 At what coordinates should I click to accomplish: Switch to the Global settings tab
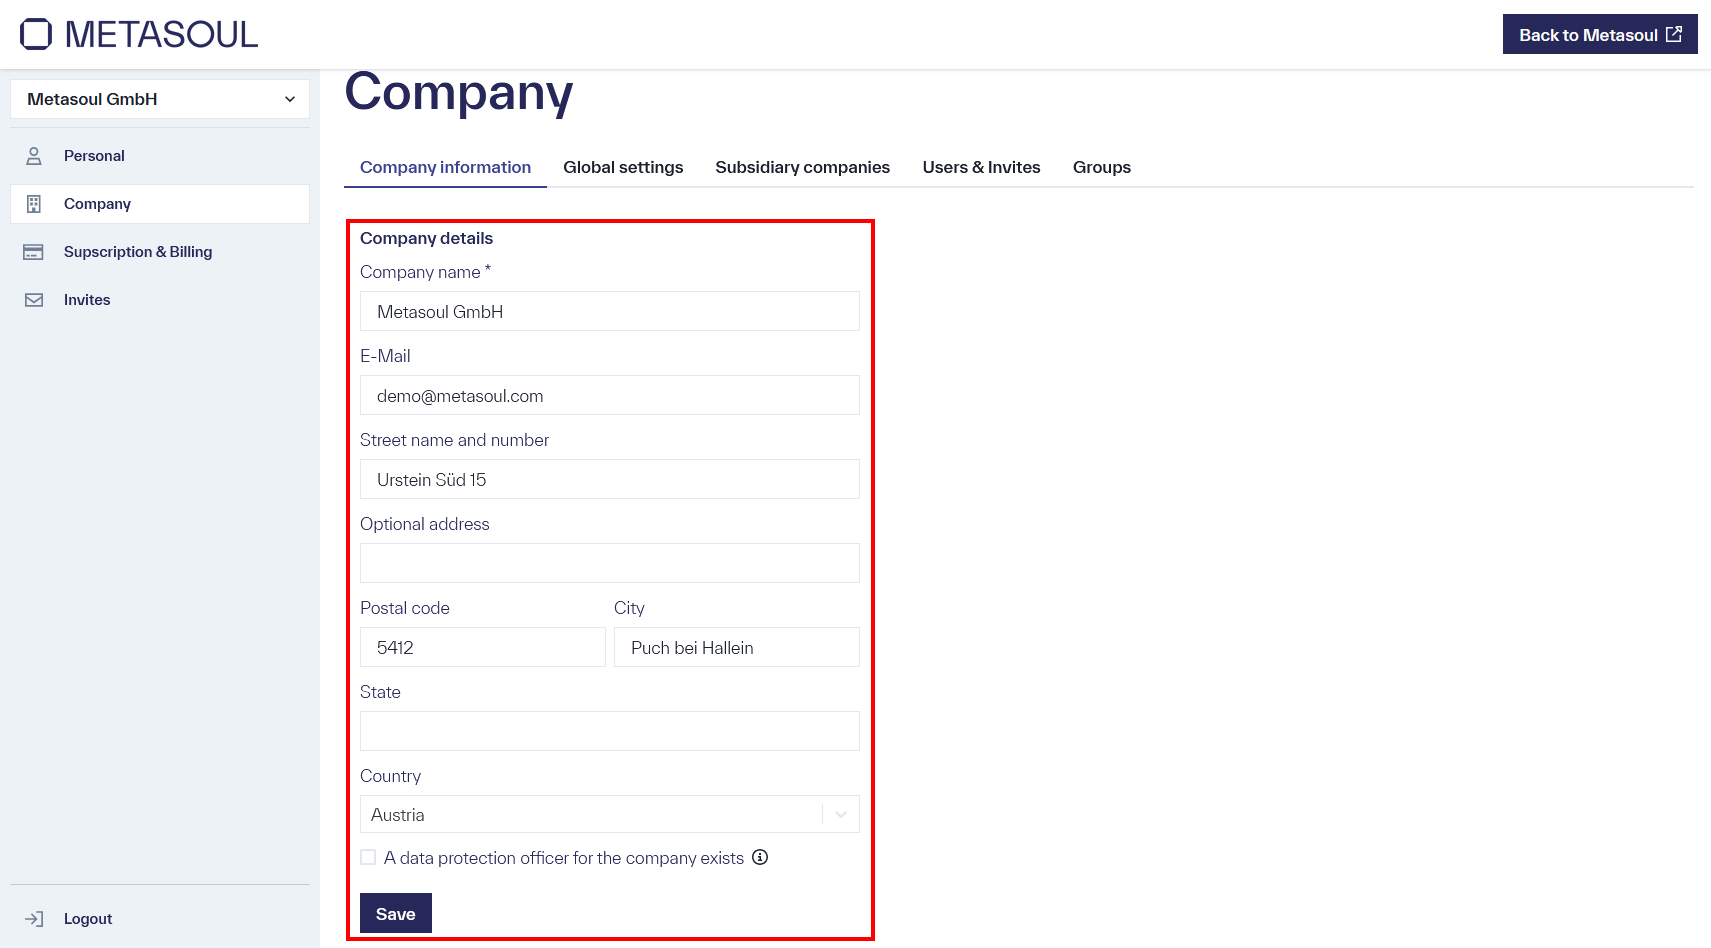tap(623, 167)
